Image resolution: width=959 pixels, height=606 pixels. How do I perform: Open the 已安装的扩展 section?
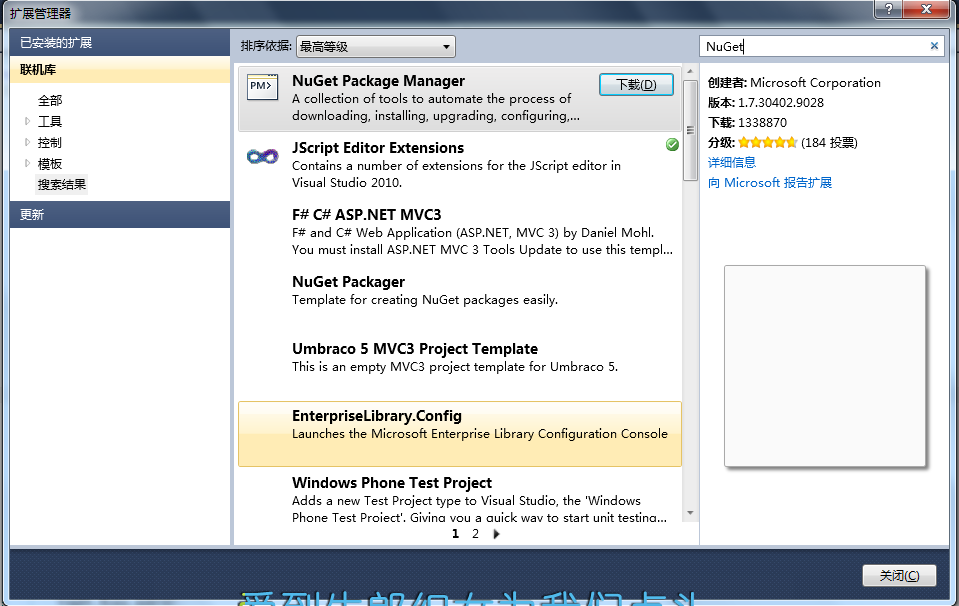click(120, 43)
